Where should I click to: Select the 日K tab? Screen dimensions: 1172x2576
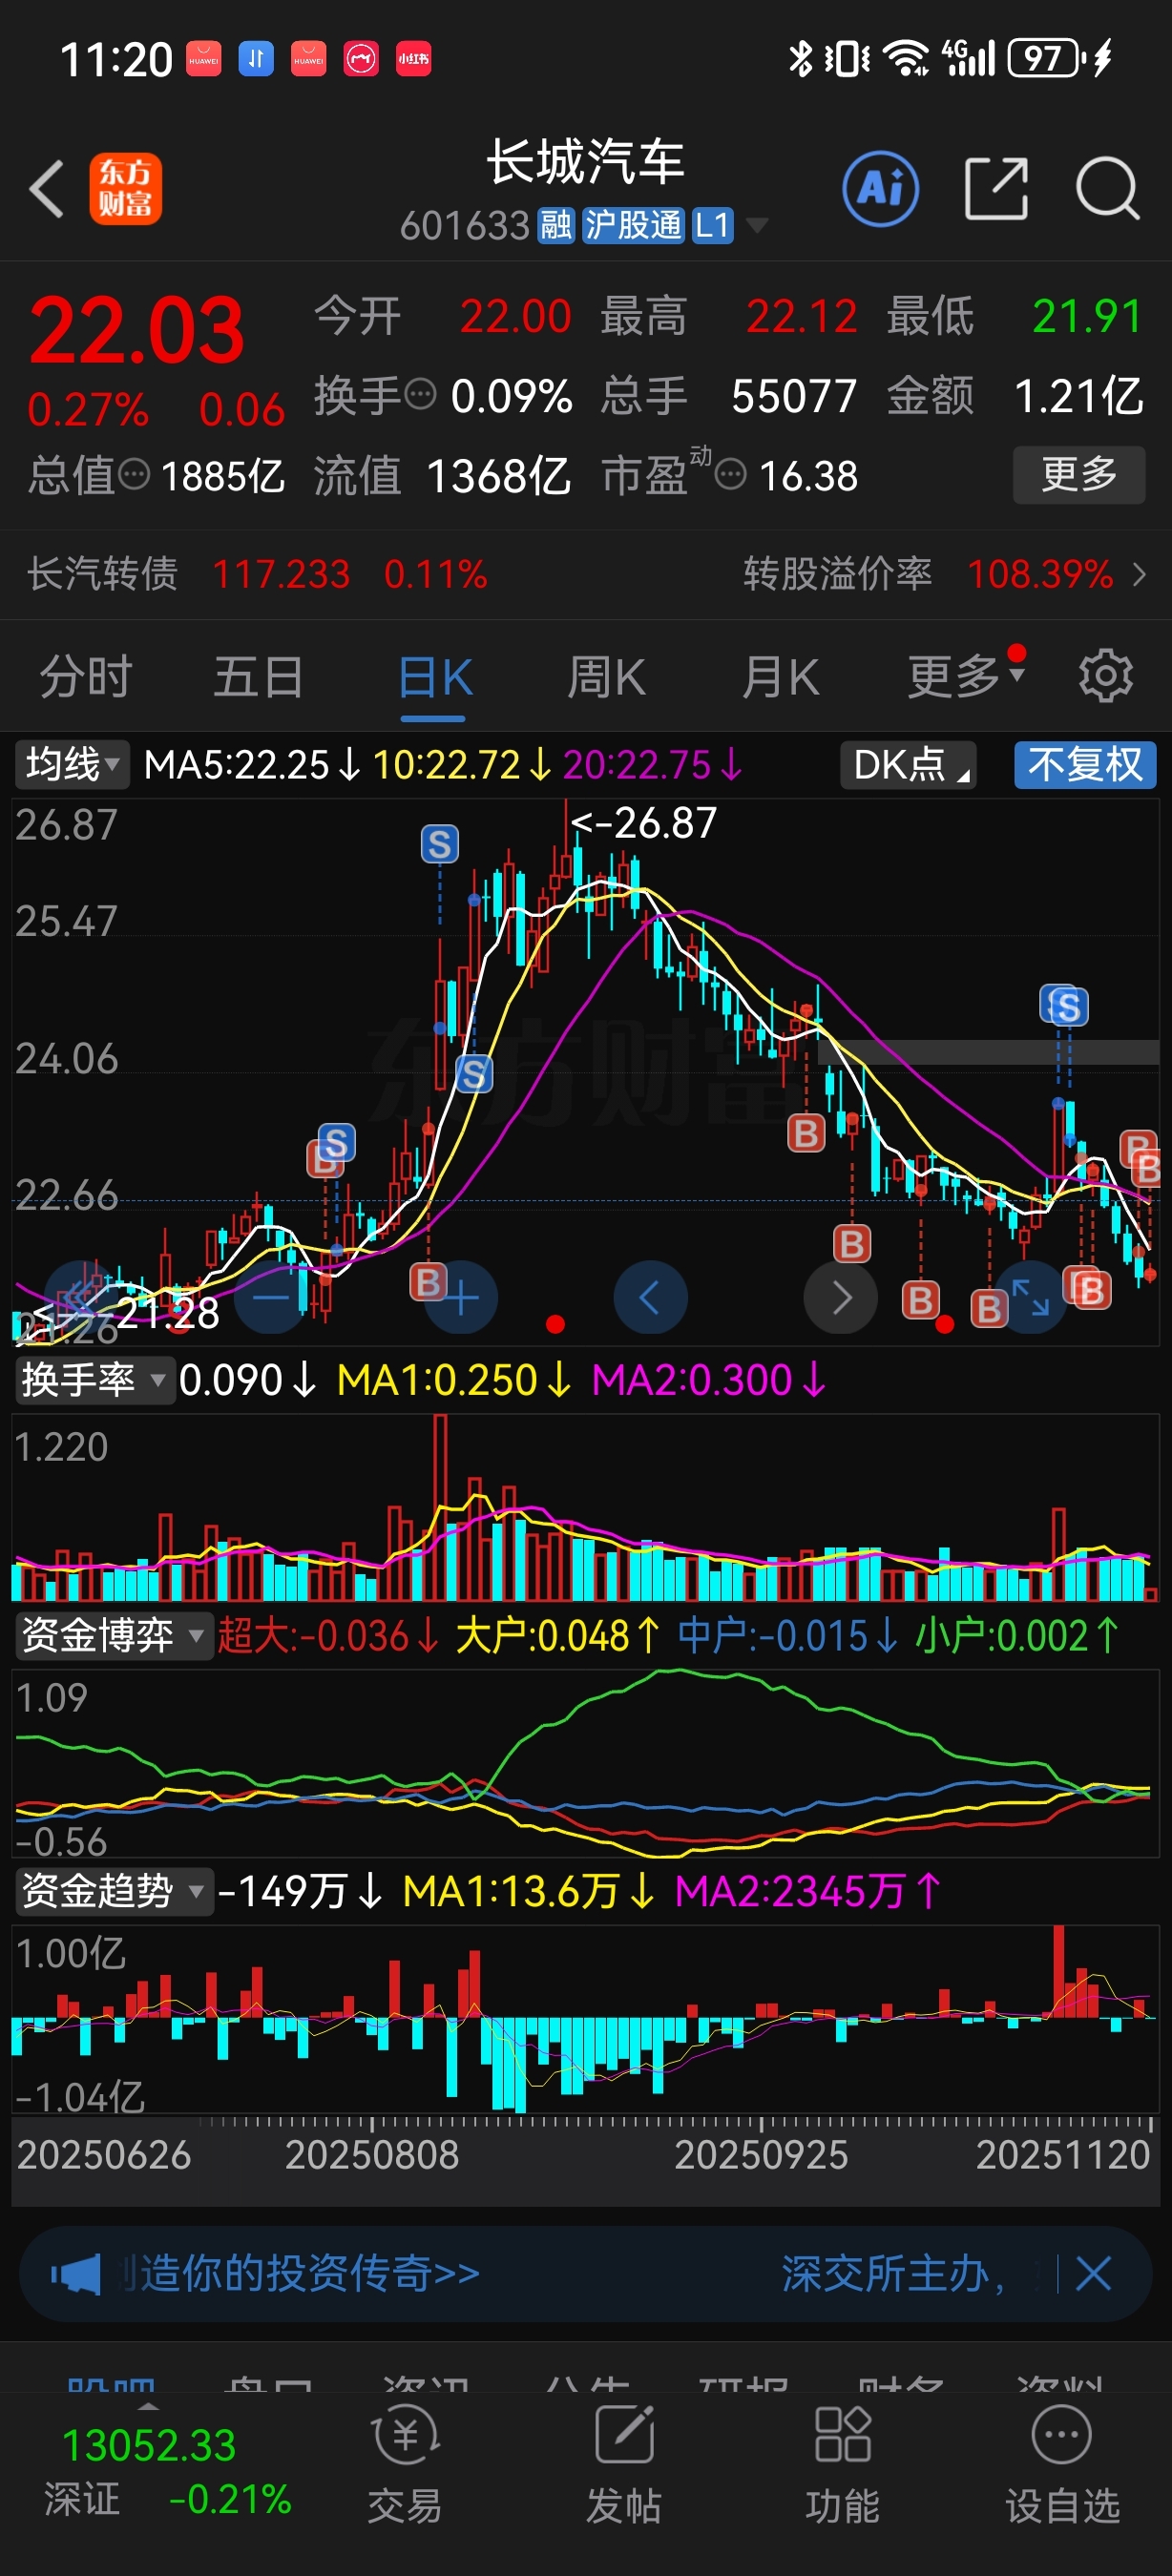[435, 677]
